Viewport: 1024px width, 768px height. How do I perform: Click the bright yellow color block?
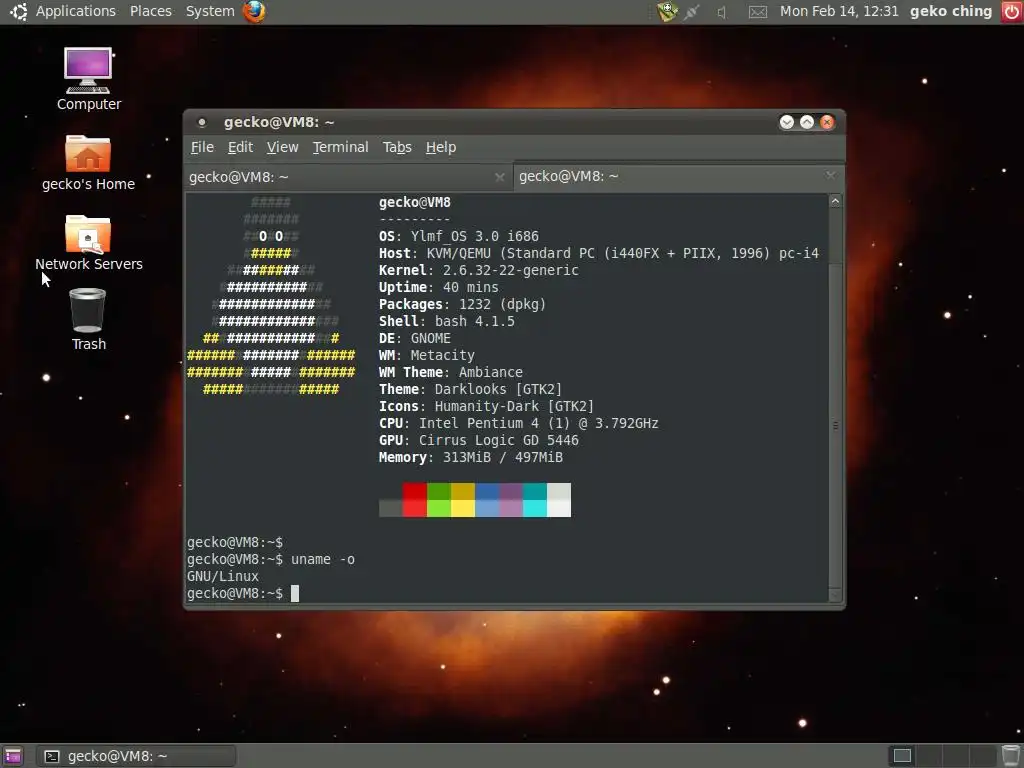click(x=463, y=508)
